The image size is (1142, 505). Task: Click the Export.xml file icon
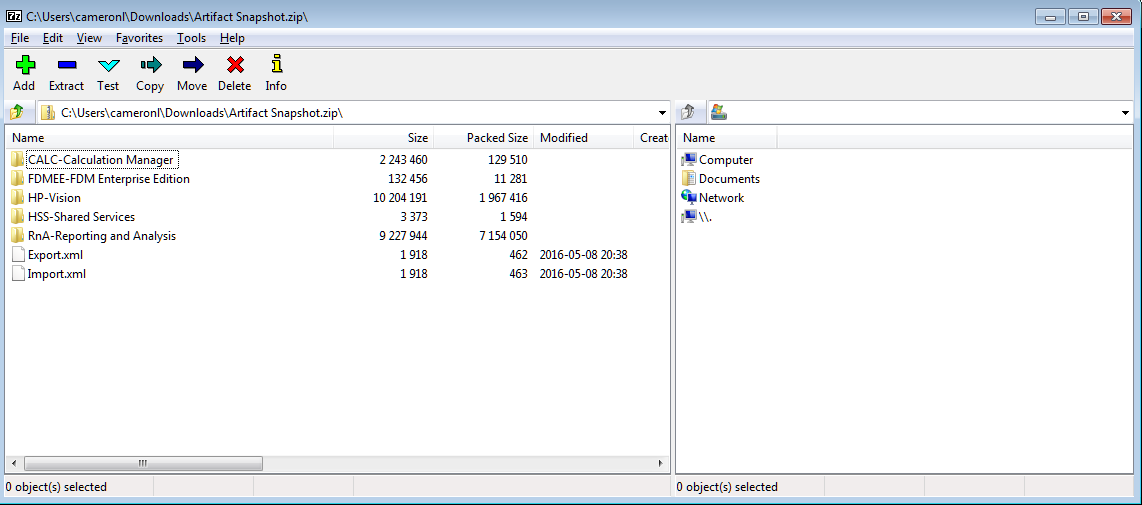pos(18,254)
